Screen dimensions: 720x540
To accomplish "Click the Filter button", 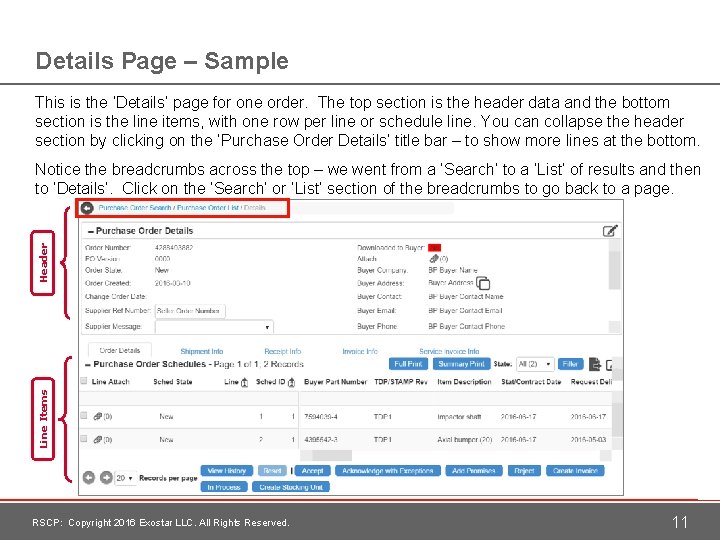I will pyautogui.click(x=570, y=364).
